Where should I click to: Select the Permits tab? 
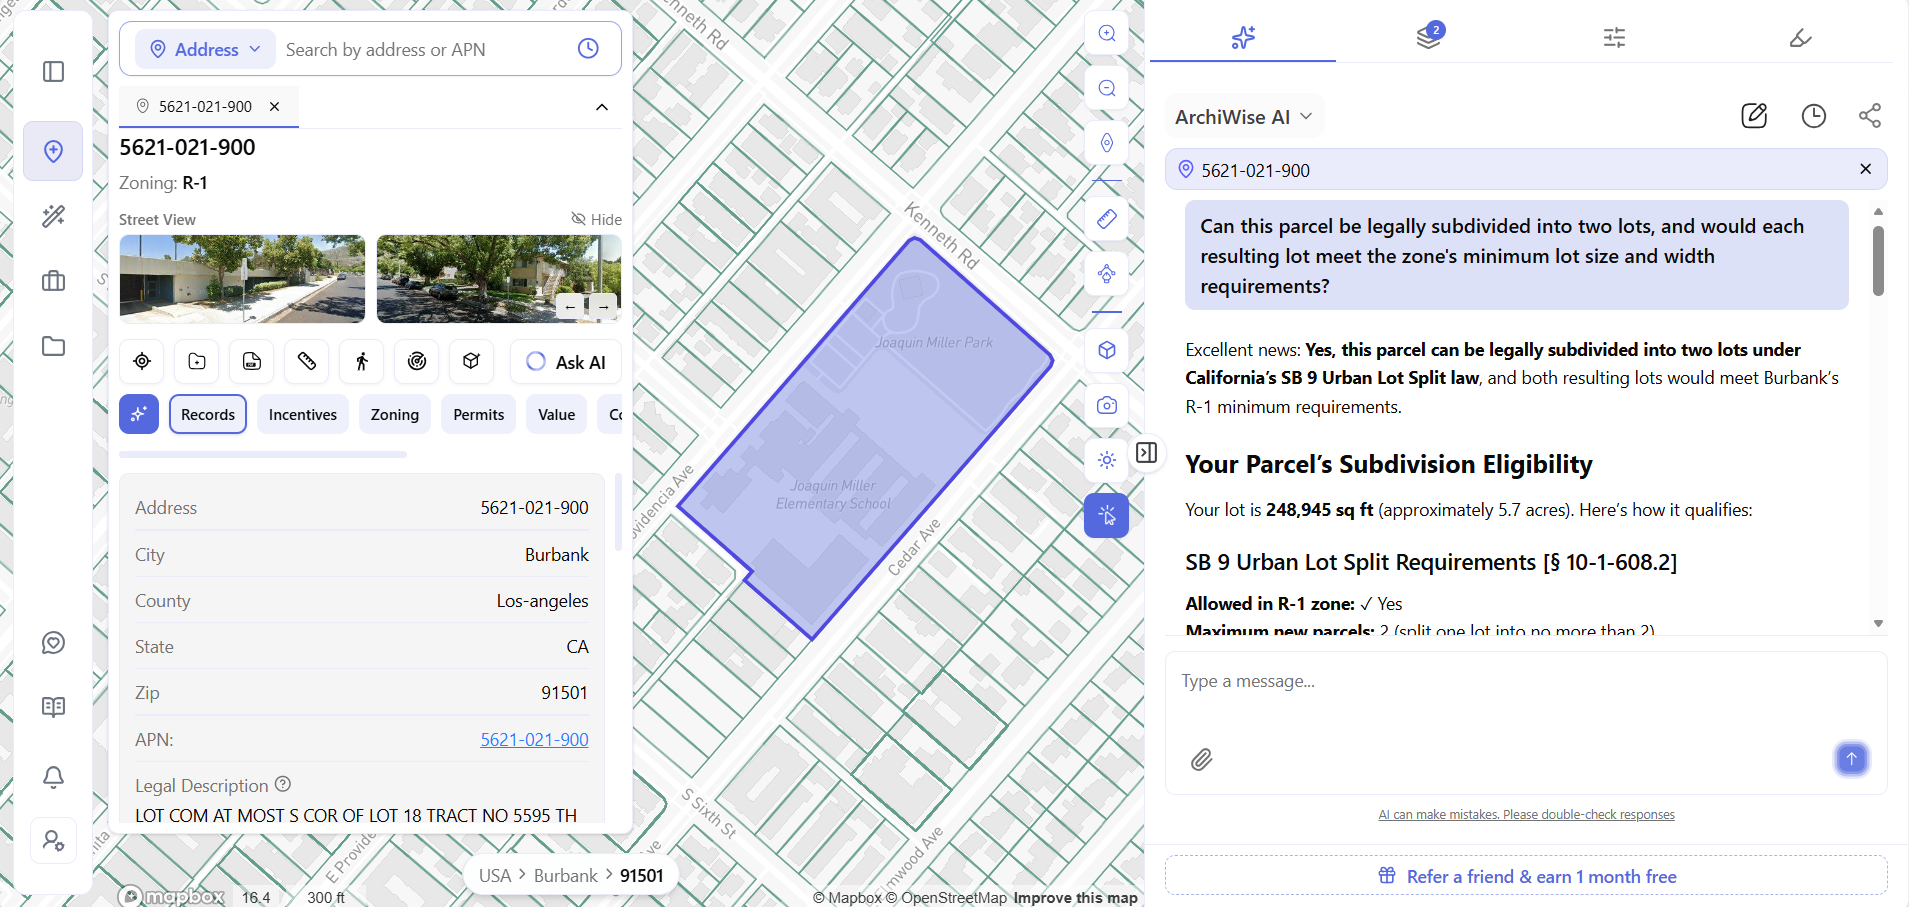479,414
